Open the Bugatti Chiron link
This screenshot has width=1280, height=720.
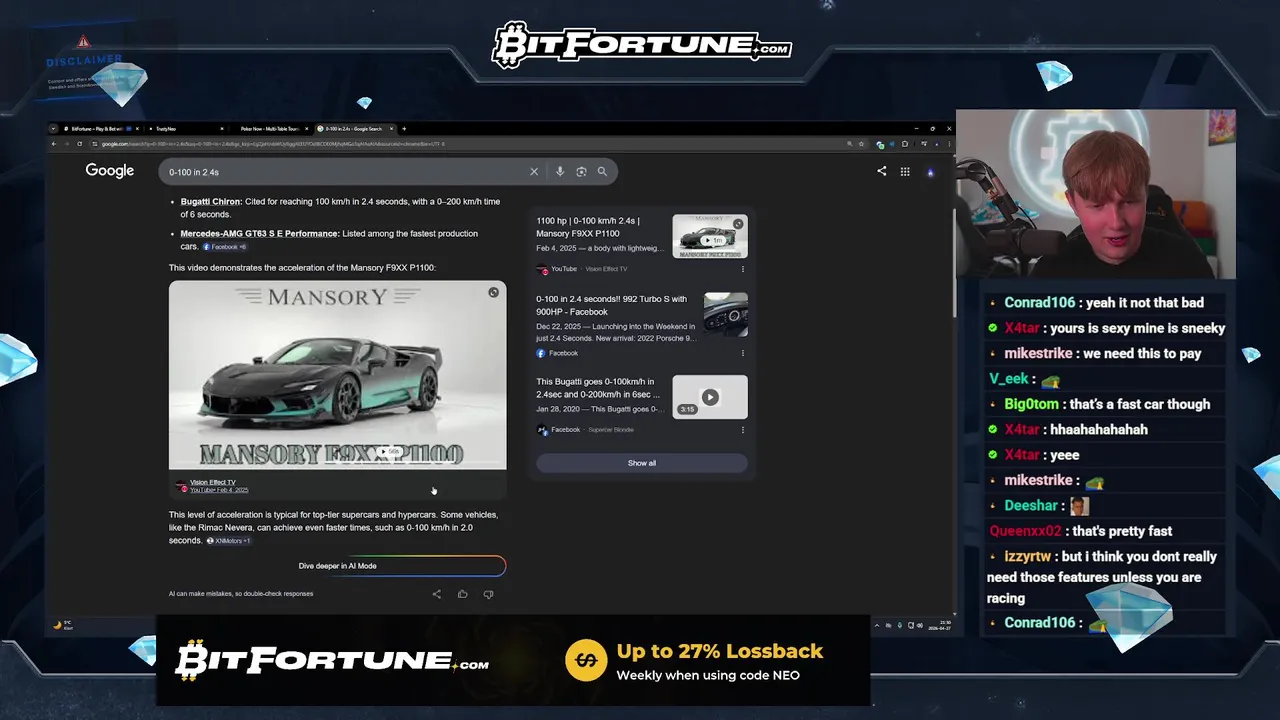pyautogui.click(x=211, y=201)
